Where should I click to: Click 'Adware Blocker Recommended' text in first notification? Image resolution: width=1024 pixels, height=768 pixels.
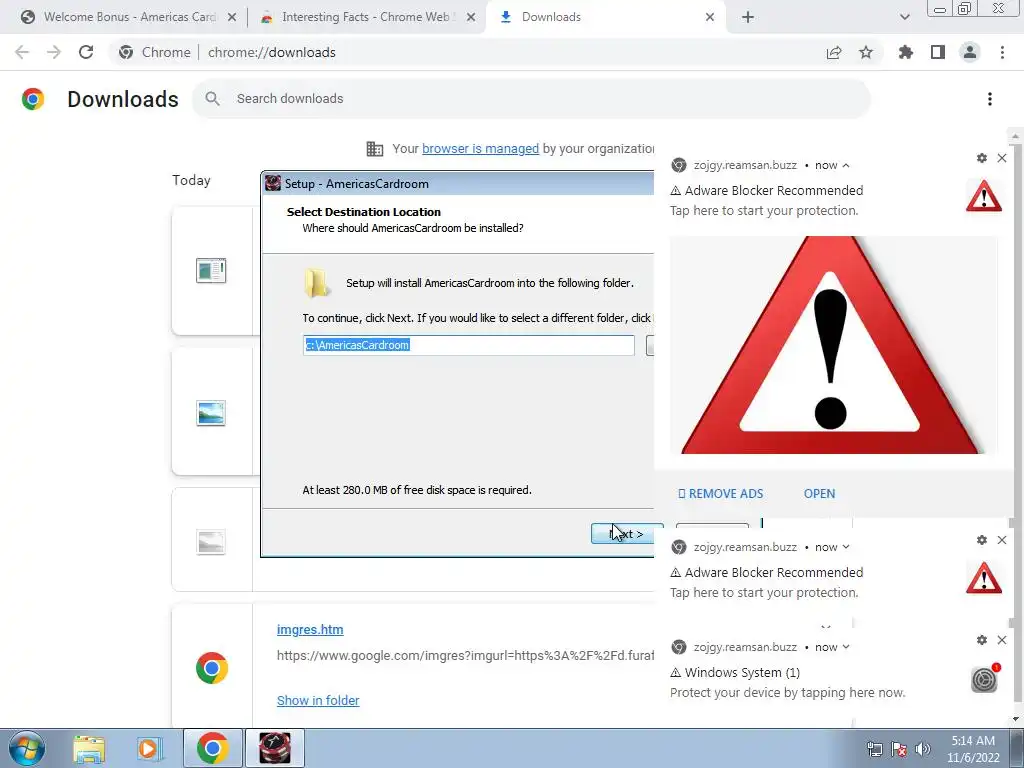tap(773, 191)
